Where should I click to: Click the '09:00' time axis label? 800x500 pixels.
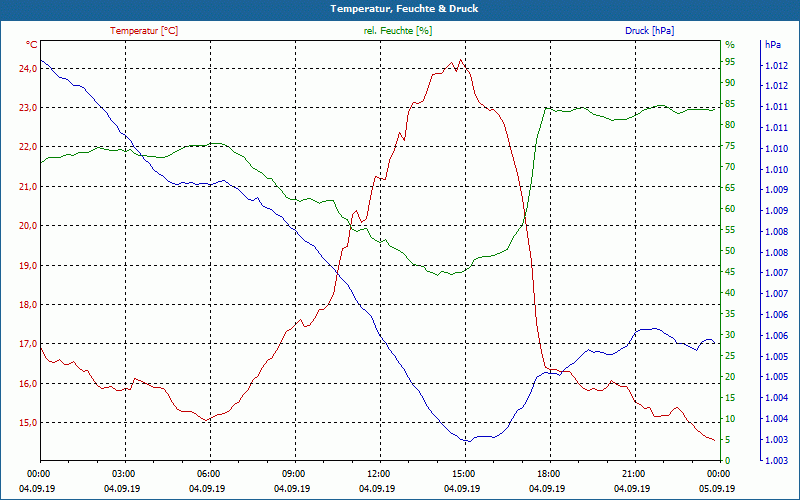(x=293, y=473)
